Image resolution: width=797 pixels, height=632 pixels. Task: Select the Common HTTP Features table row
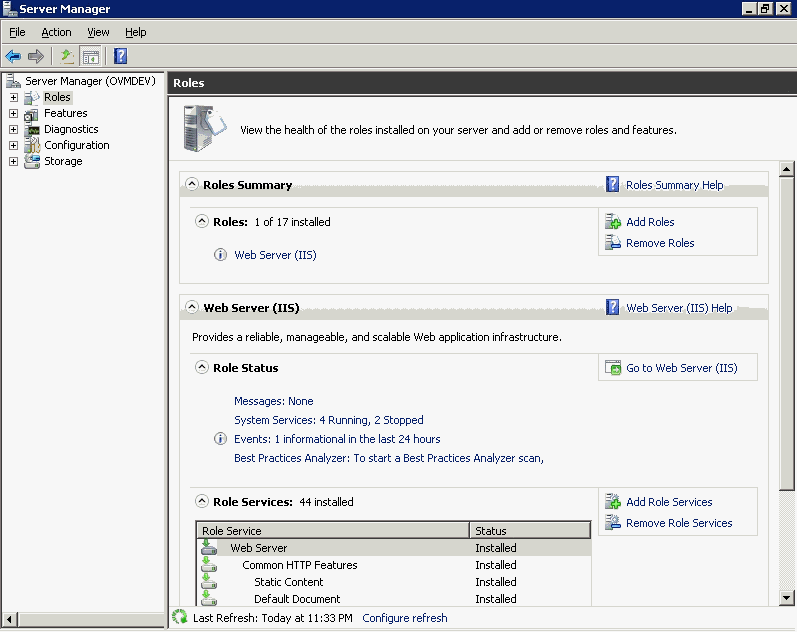click(x=394, y=564)
